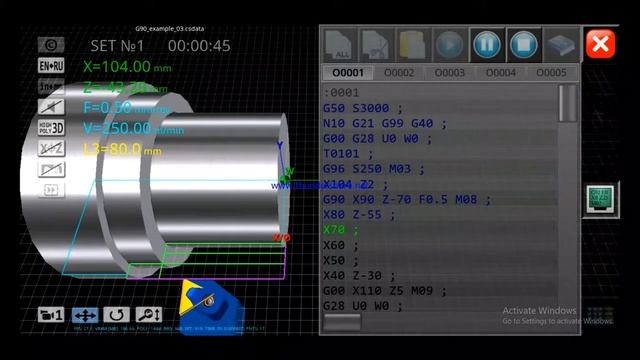Click the 00:00:45 timer readout
Image resolution: width=640 pixels, height=360 pixels.
199,46
